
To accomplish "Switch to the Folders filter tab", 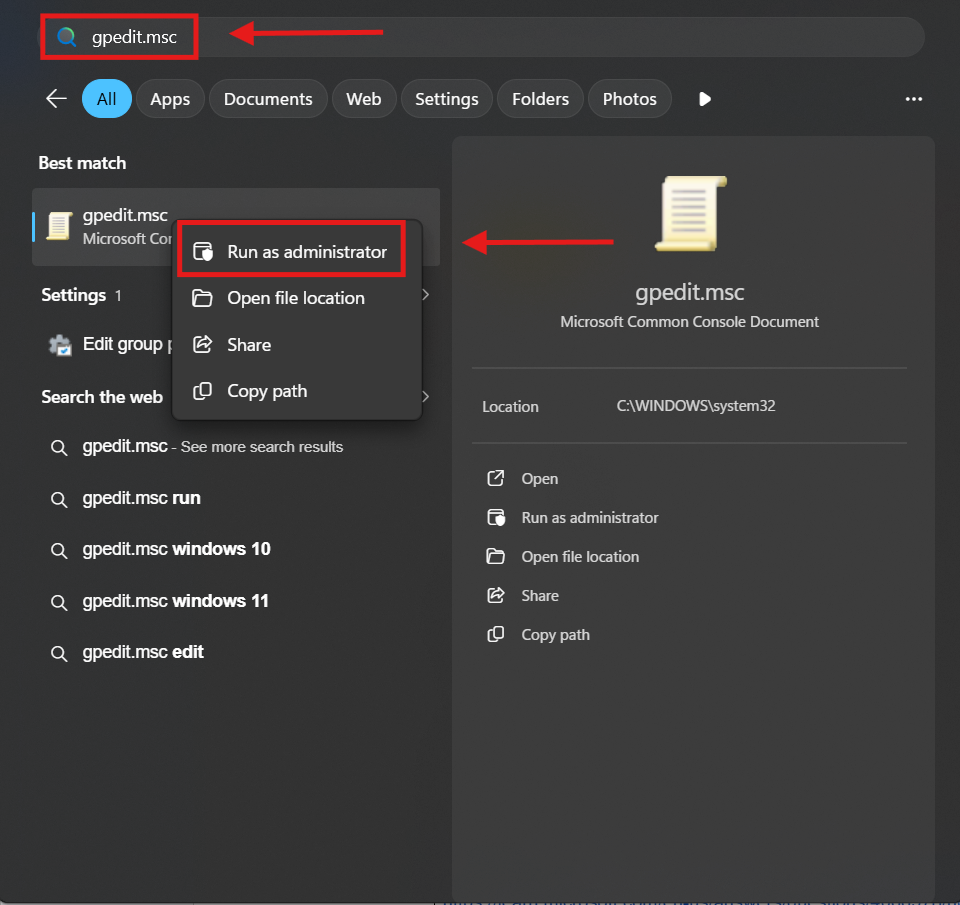I will click(541, 99).
